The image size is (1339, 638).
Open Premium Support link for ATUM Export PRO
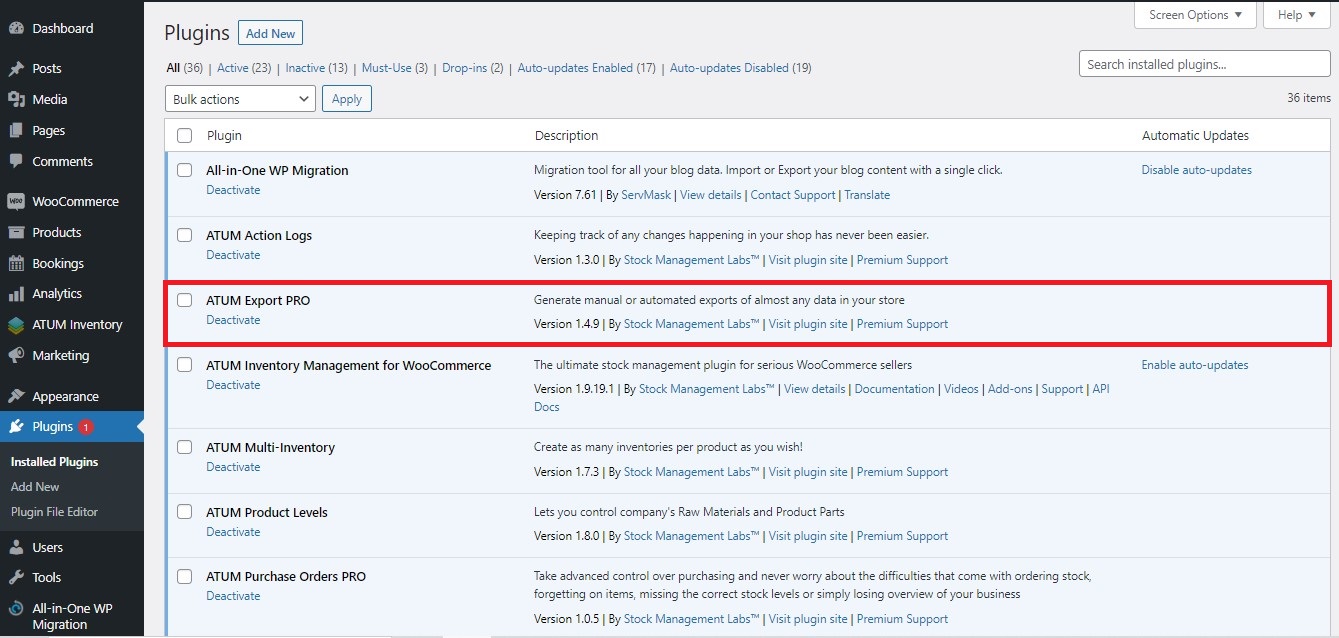[x=902, y=324]
